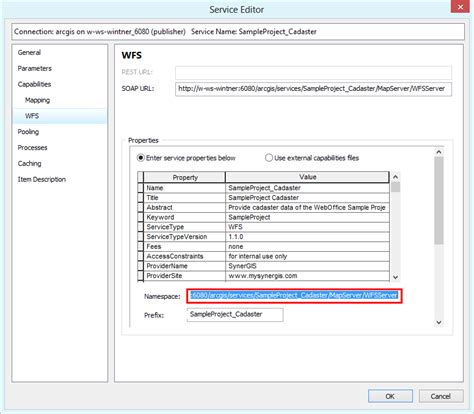Open the Mapping capability page
The image size is (474, 414).
37,100
